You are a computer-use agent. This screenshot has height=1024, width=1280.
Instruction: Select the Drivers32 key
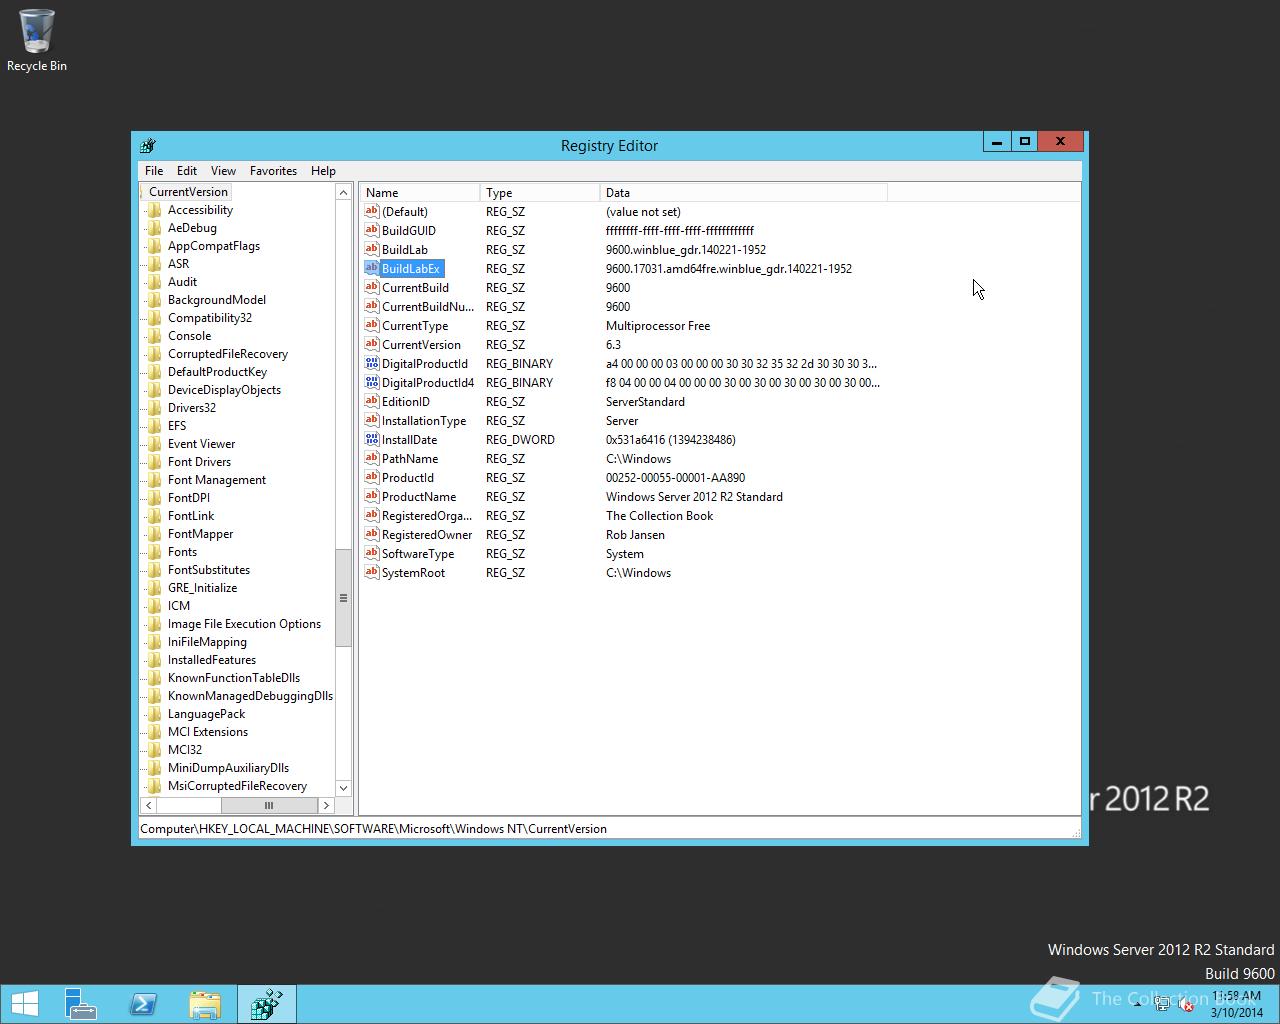point(192,408)
